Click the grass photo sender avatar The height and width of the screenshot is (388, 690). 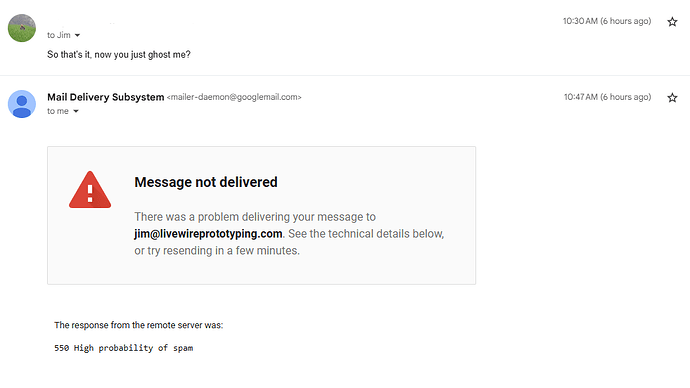click(x=22, y=28)
